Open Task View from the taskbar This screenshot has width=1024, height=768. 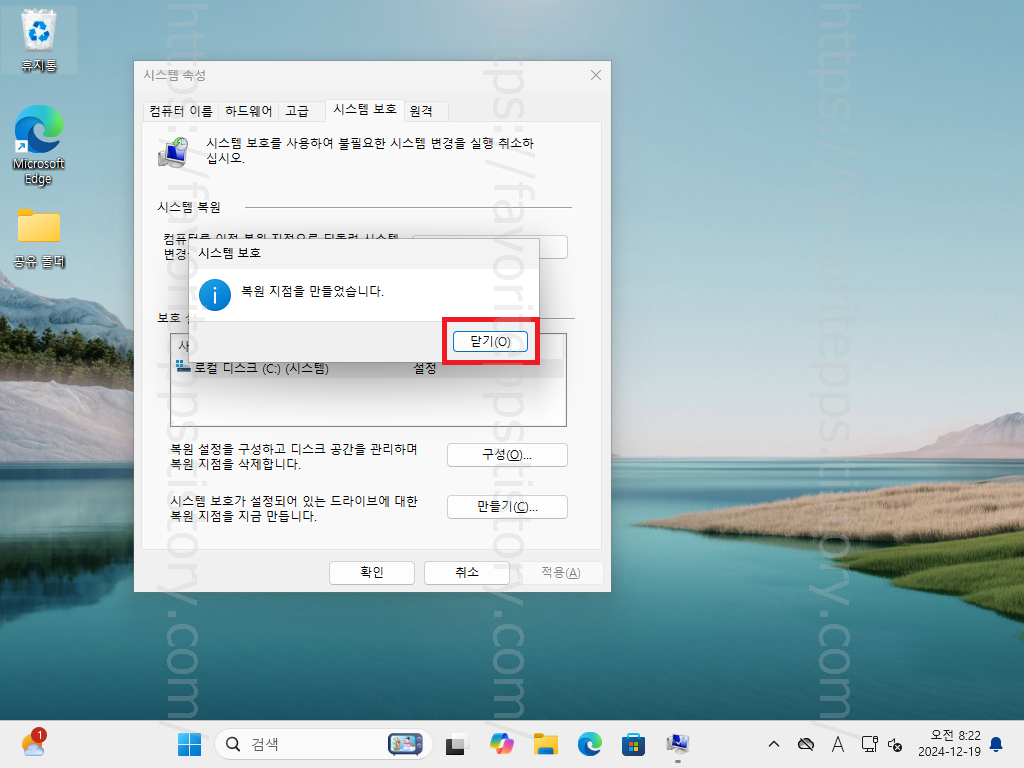click(x=456, y=744)
